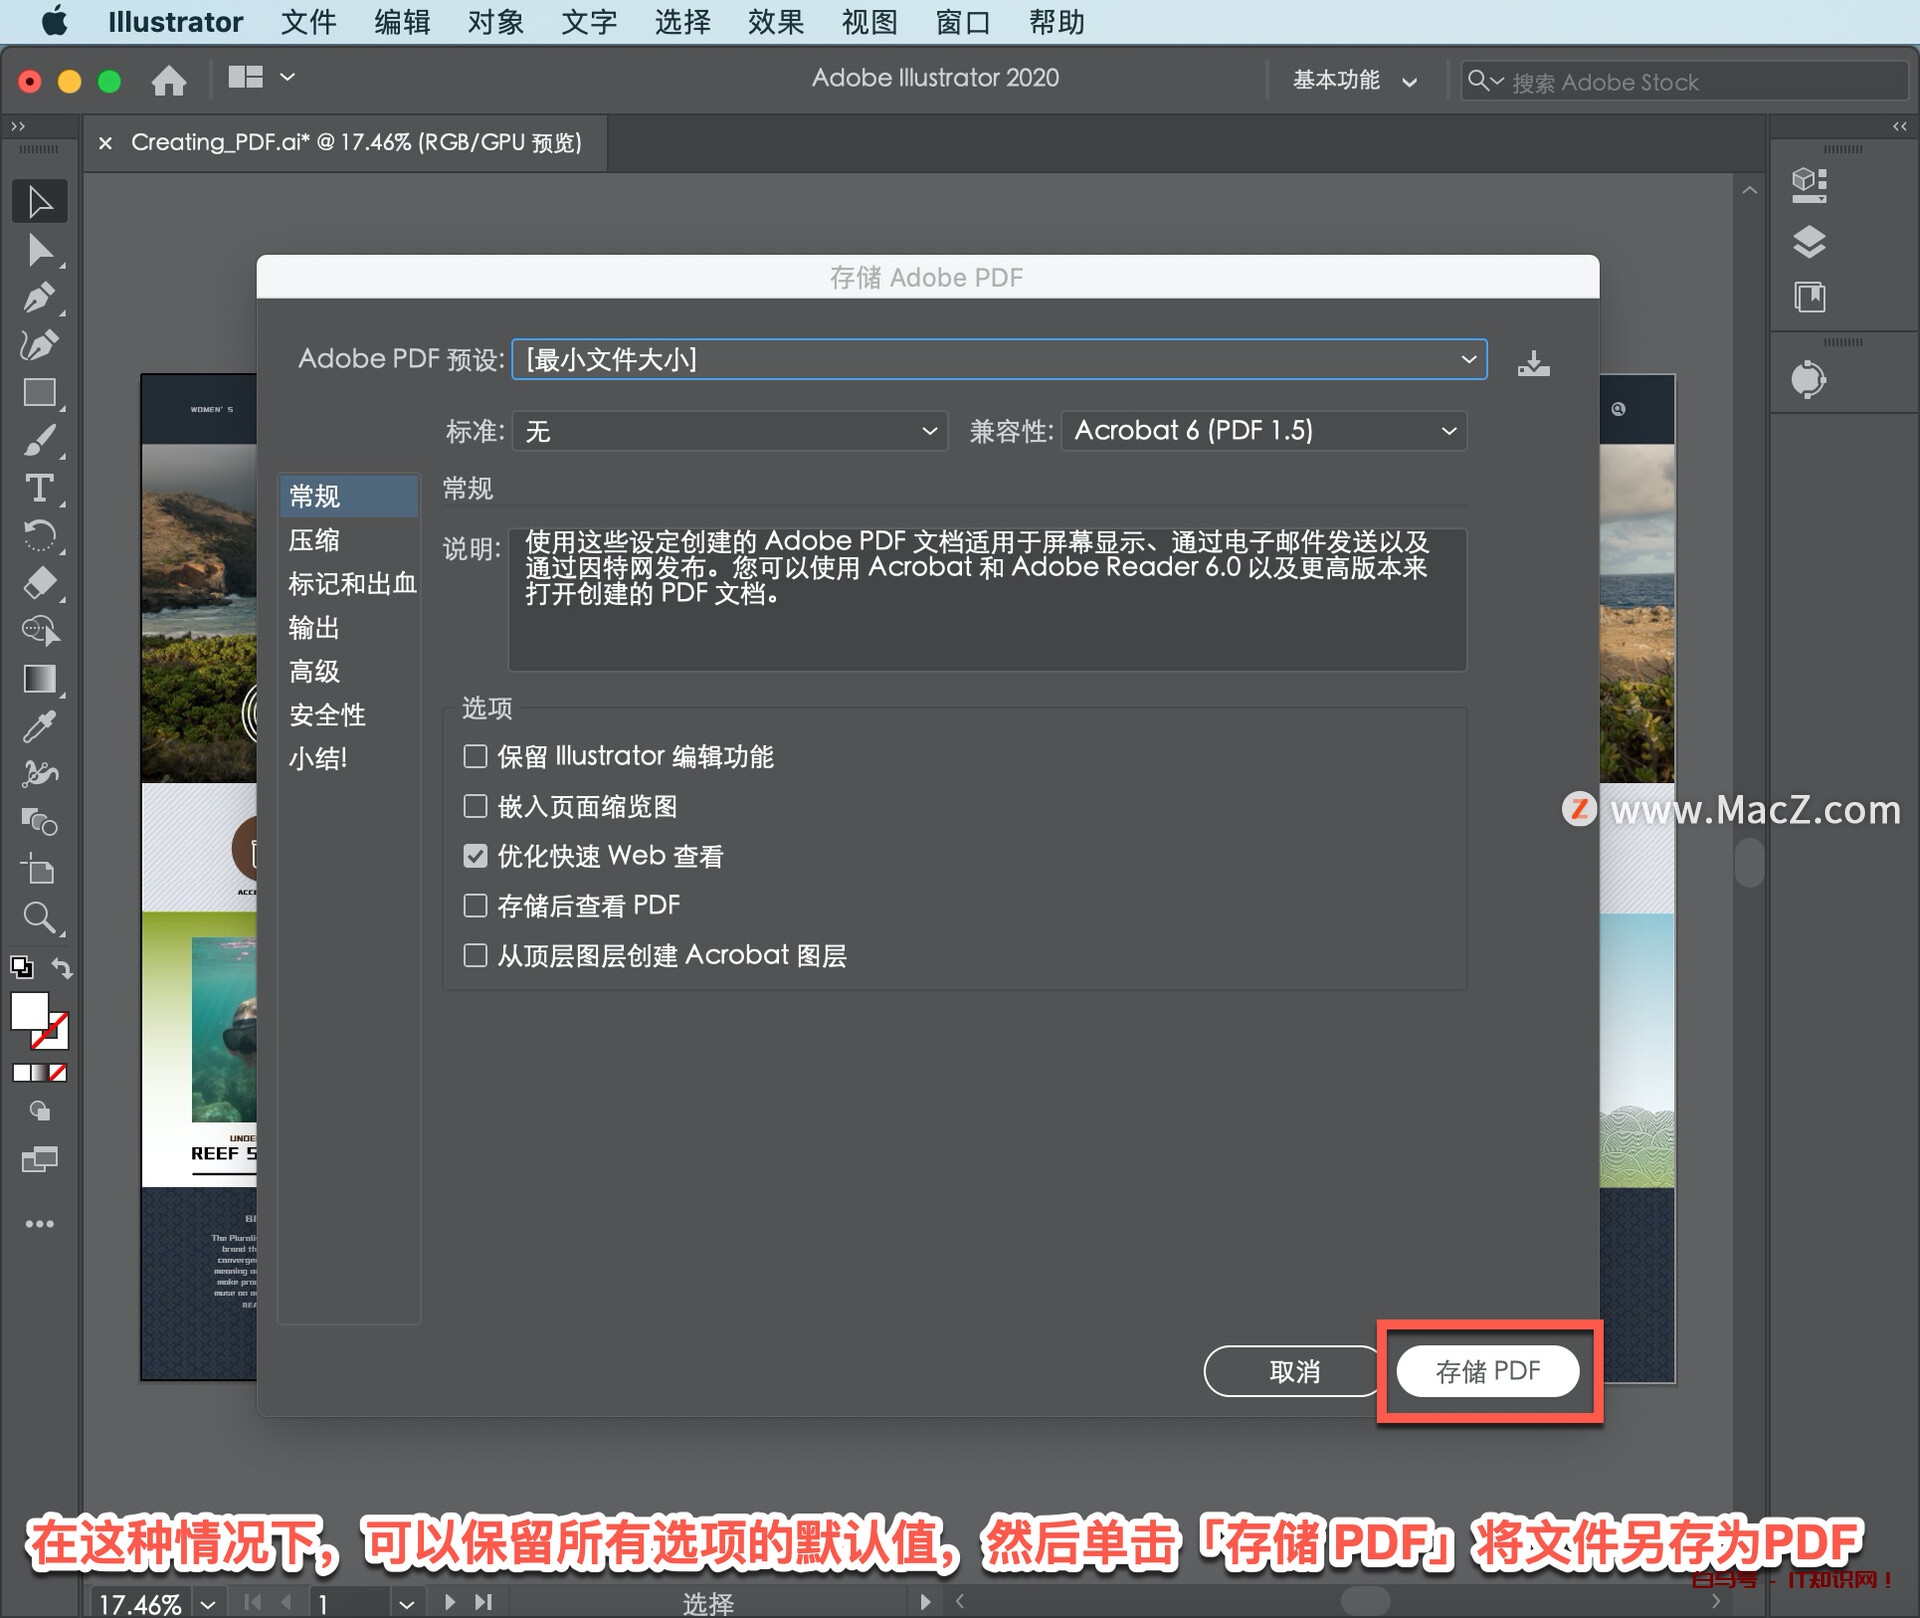The height and width of the screenshot is (1618, 1920).
Task: Open the Apple menu
Action: (54, 21)
